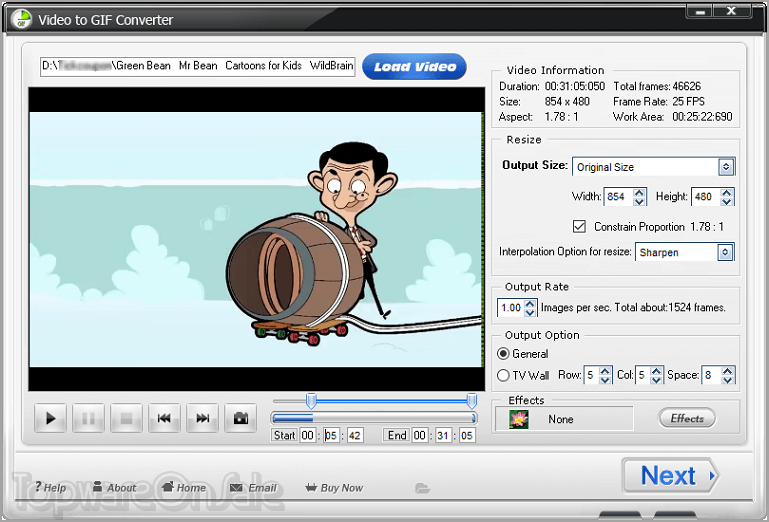Screen dimensions: 769x522
Task: Increase TV Wall Row count
Action: (605, 371)
